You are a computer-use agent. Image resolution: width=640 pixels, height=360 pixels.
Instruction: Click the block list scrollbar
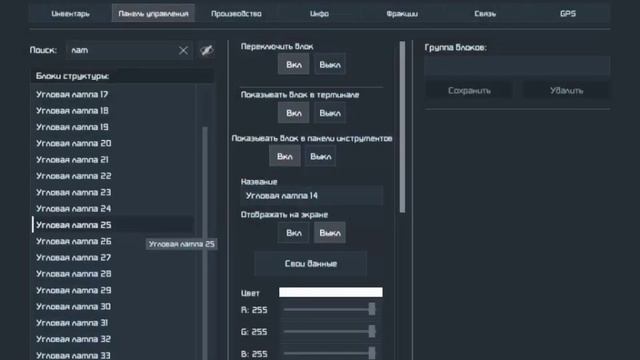(205, 243)
